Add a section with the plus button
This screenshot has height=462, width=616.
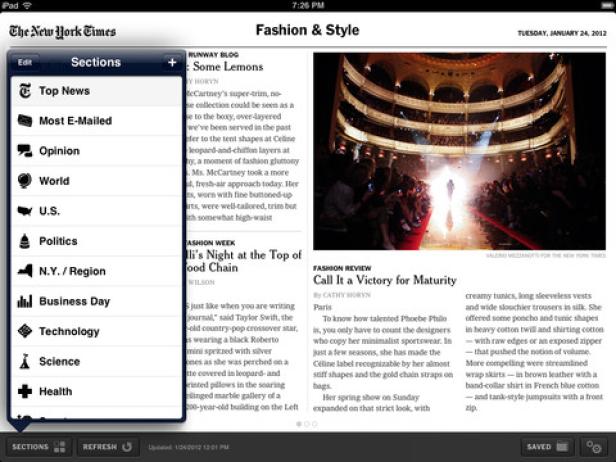point(172,62)
